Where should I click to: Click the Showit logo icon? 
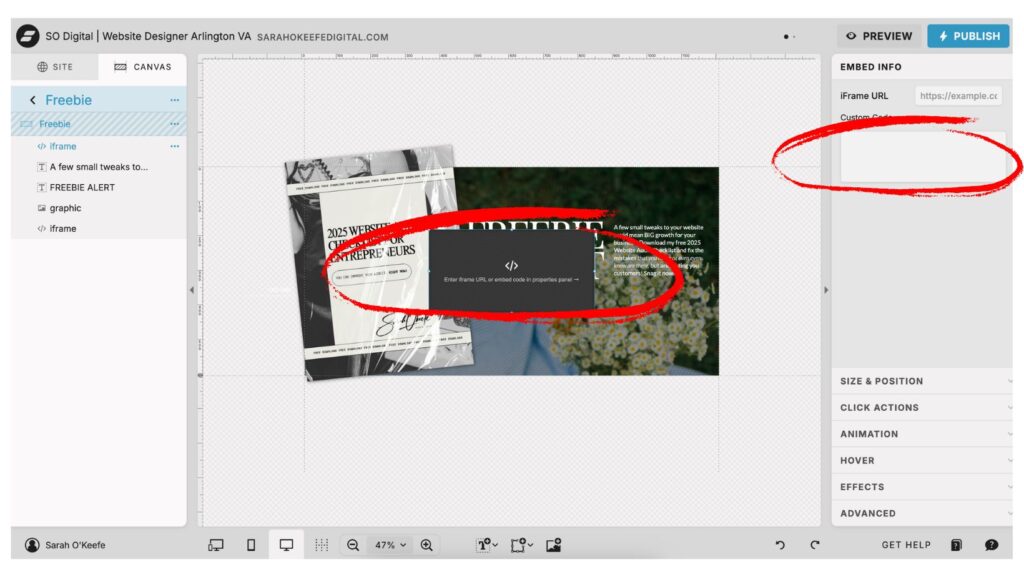point(27,36)
